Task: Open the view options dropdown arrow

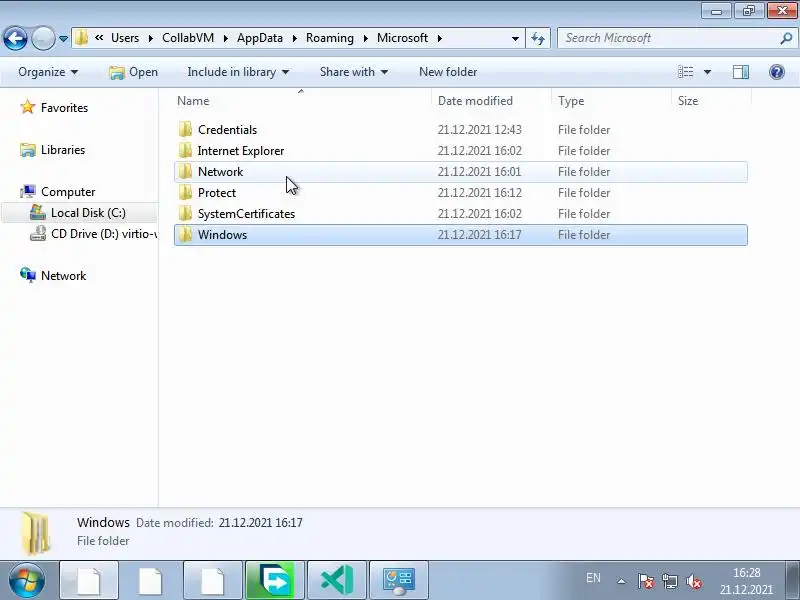Action: [x=707, y=72]
